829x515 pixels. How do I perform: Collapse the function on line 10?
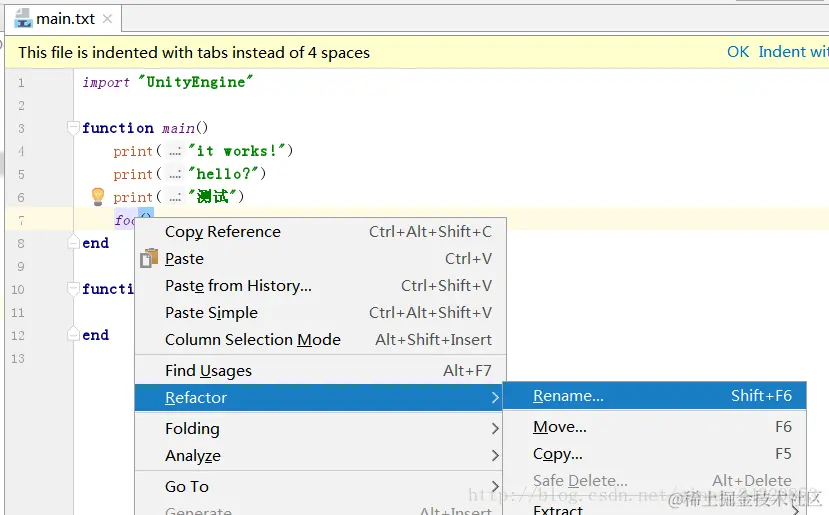(73, 289)
